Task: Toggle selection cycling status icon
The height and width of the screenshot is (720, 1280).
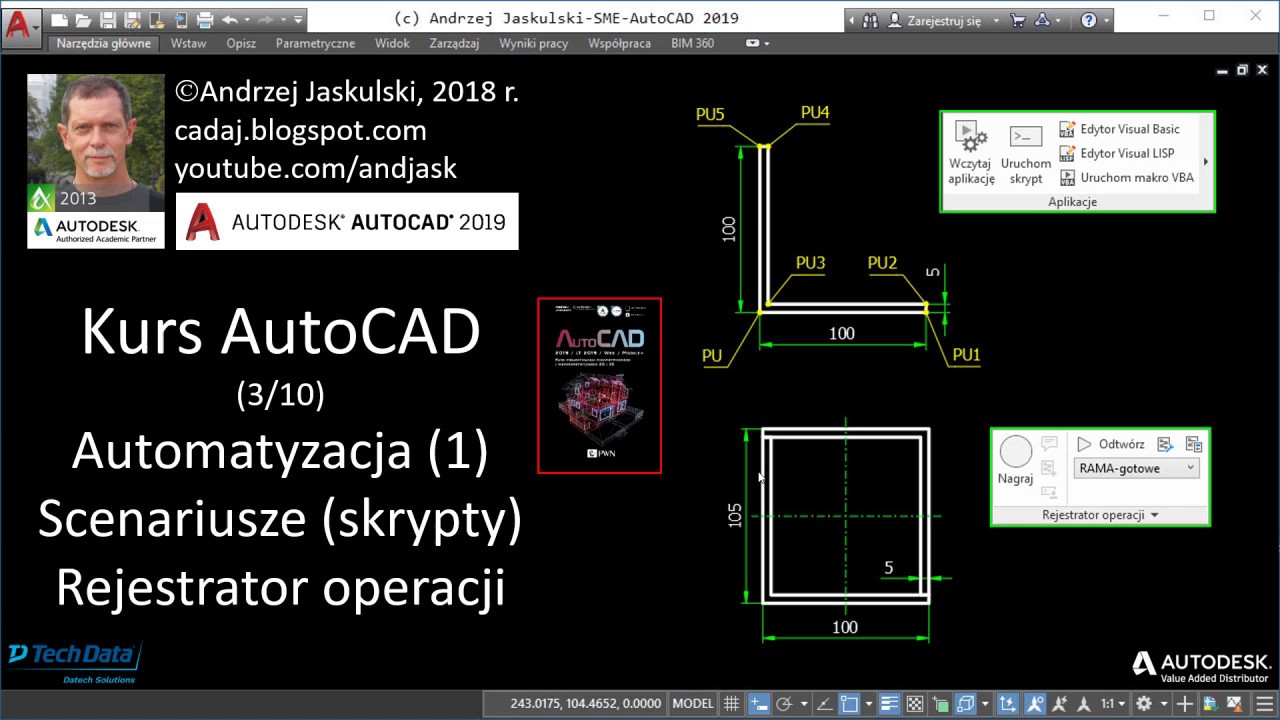Action: [940, 704]
